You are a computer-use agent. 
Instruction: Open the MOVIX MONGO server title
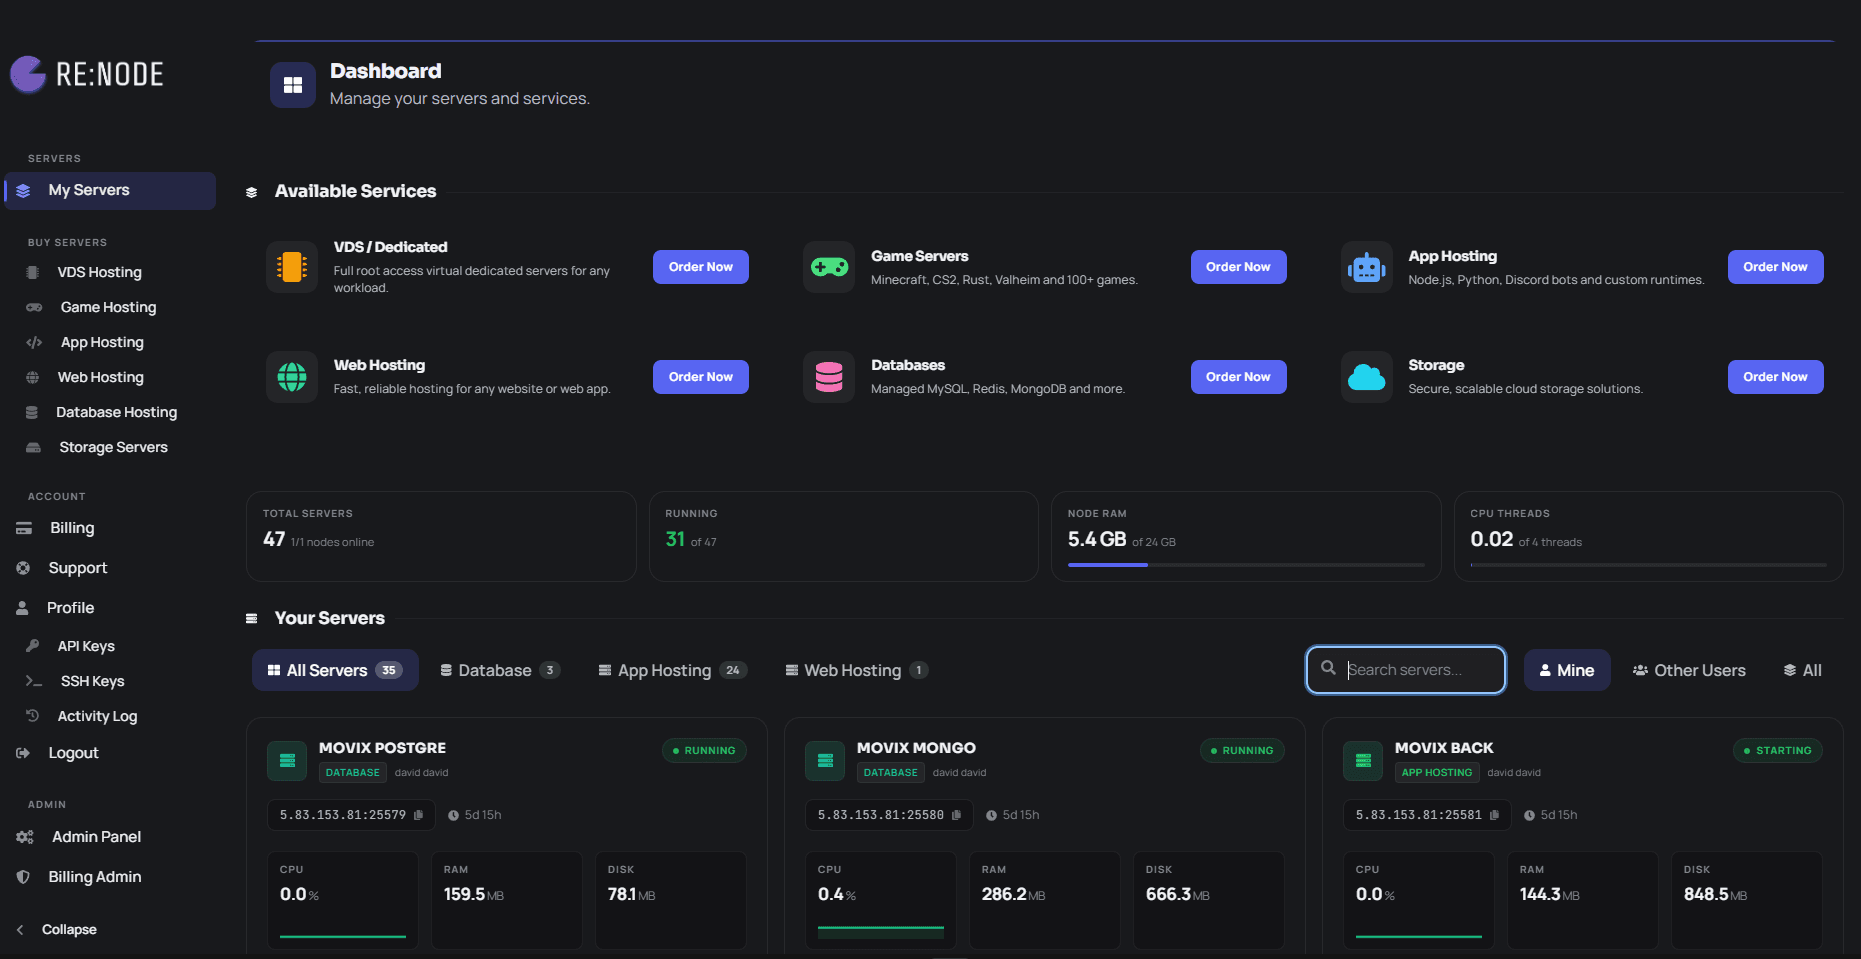point(916,748)
